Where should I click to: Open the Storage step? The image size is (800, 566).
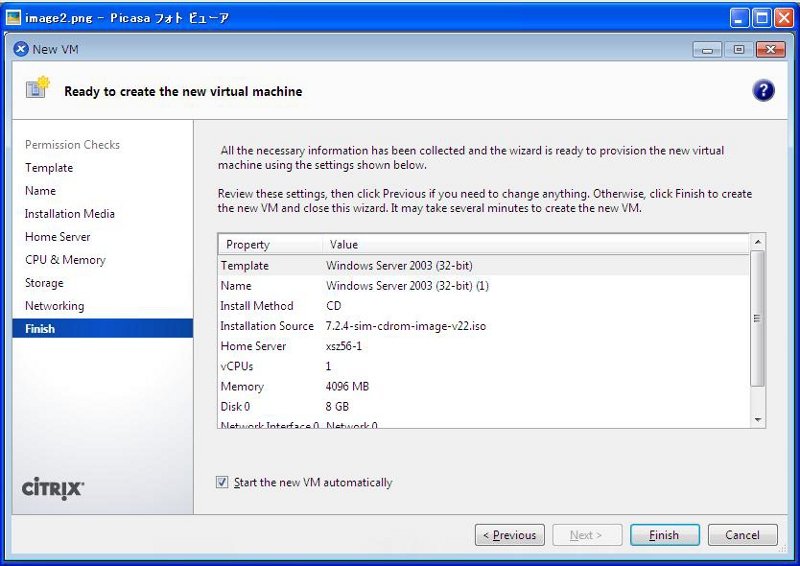(44, 282)
